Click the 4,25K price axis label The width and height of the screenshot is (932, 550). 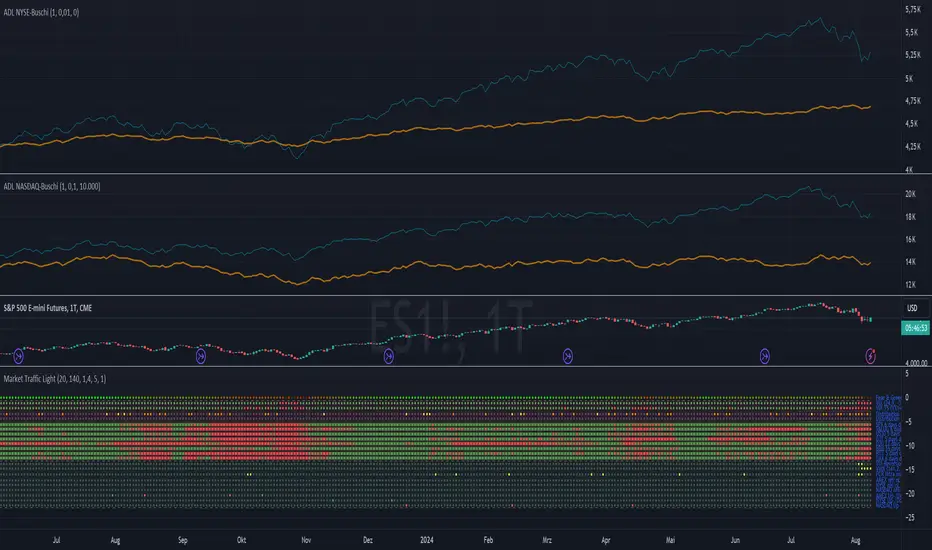[913, 146]
